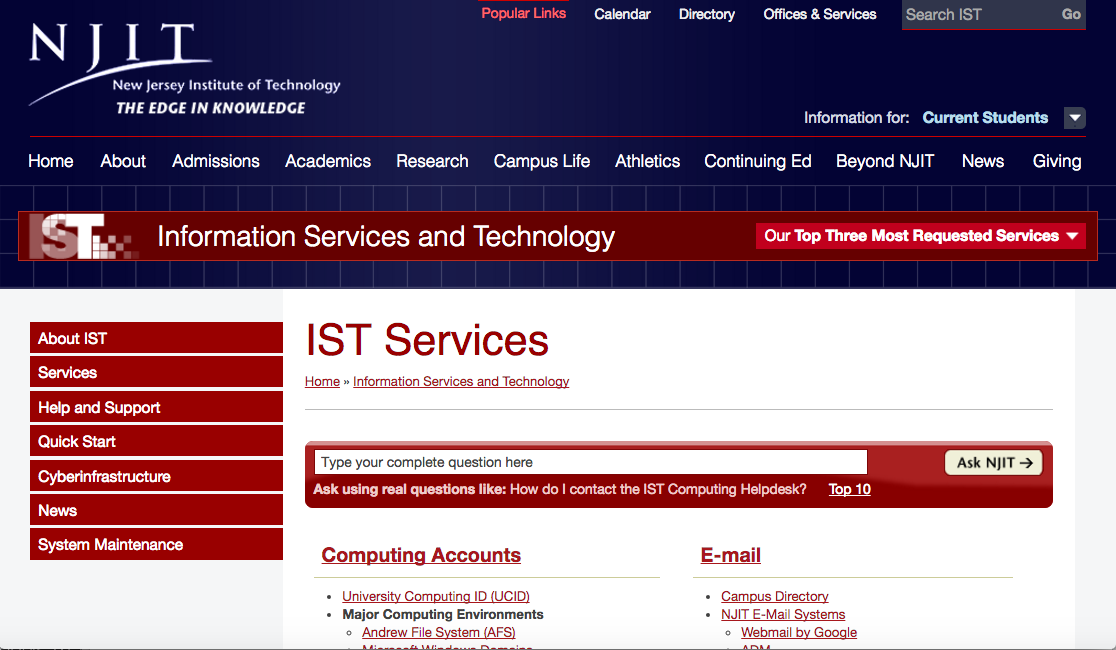Select the Popular Links menu item

coord(523,13)
